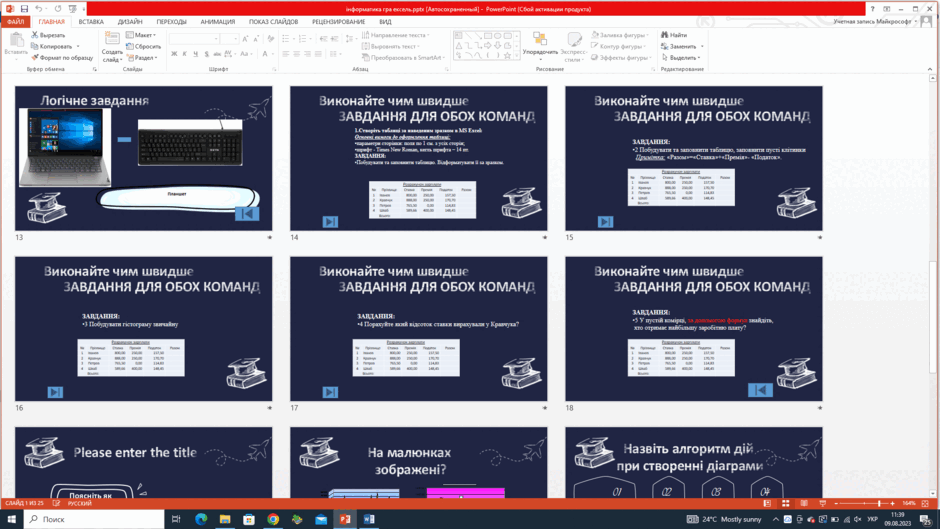This screenshot has height=529, width=940.
Task: Toggle underline Ч formatting
Action: click(195, 54)
